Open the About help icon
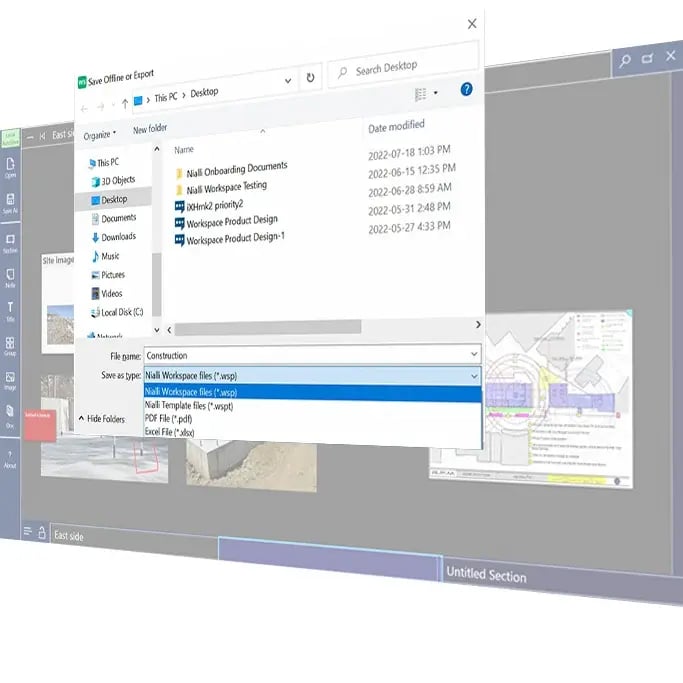This screenshot has height=683, width=683. [10, 460]
